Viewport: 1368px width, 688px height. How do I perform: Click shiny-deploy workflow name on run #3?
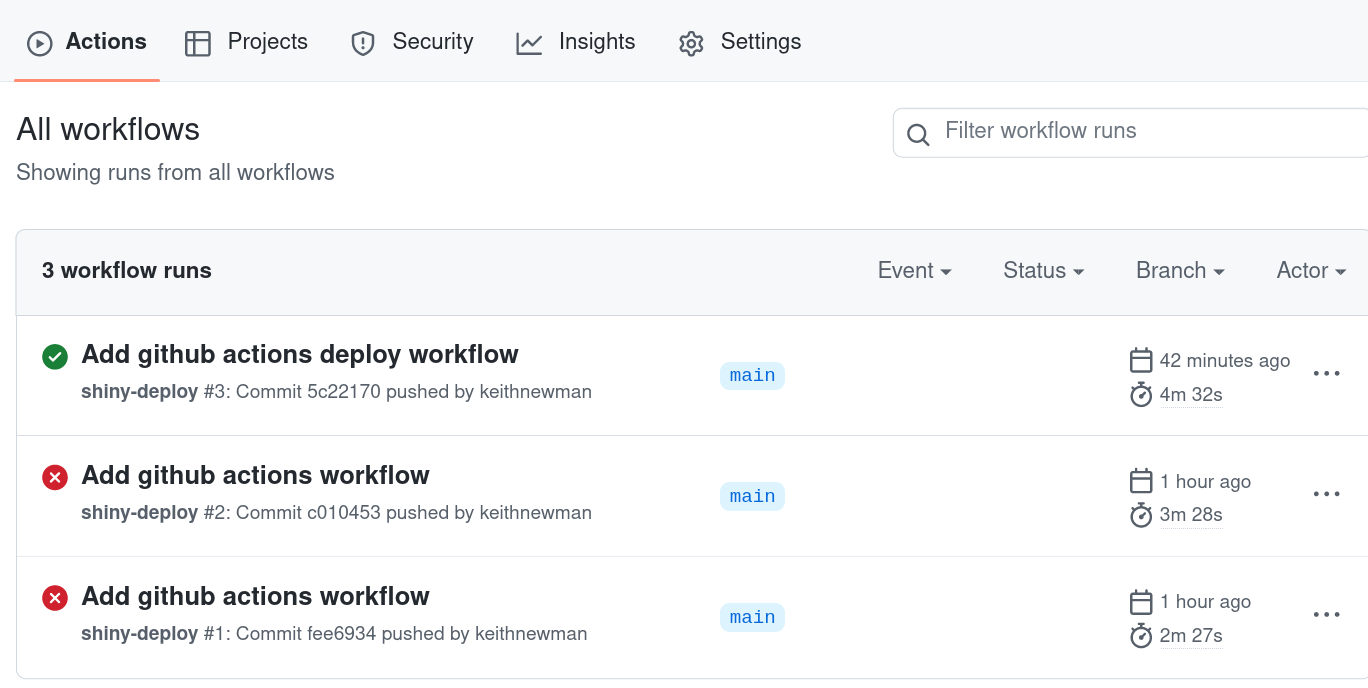click(x=140, y=392)
